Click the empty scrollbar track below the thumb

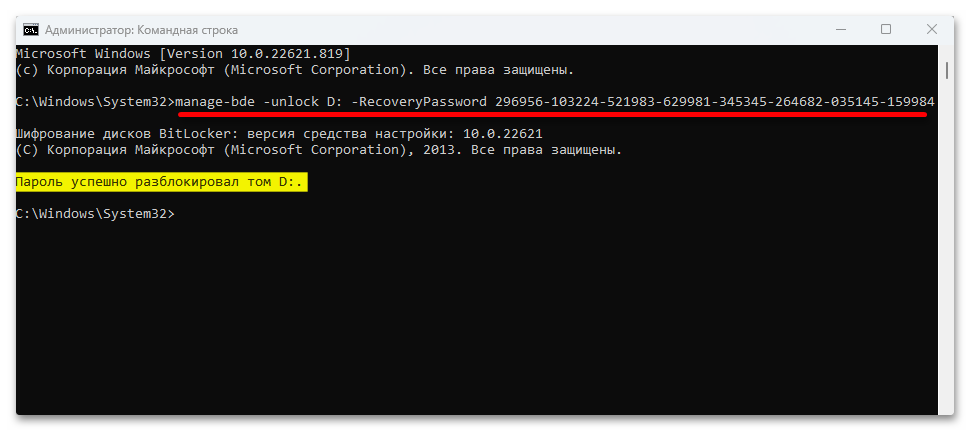[948, 250]
